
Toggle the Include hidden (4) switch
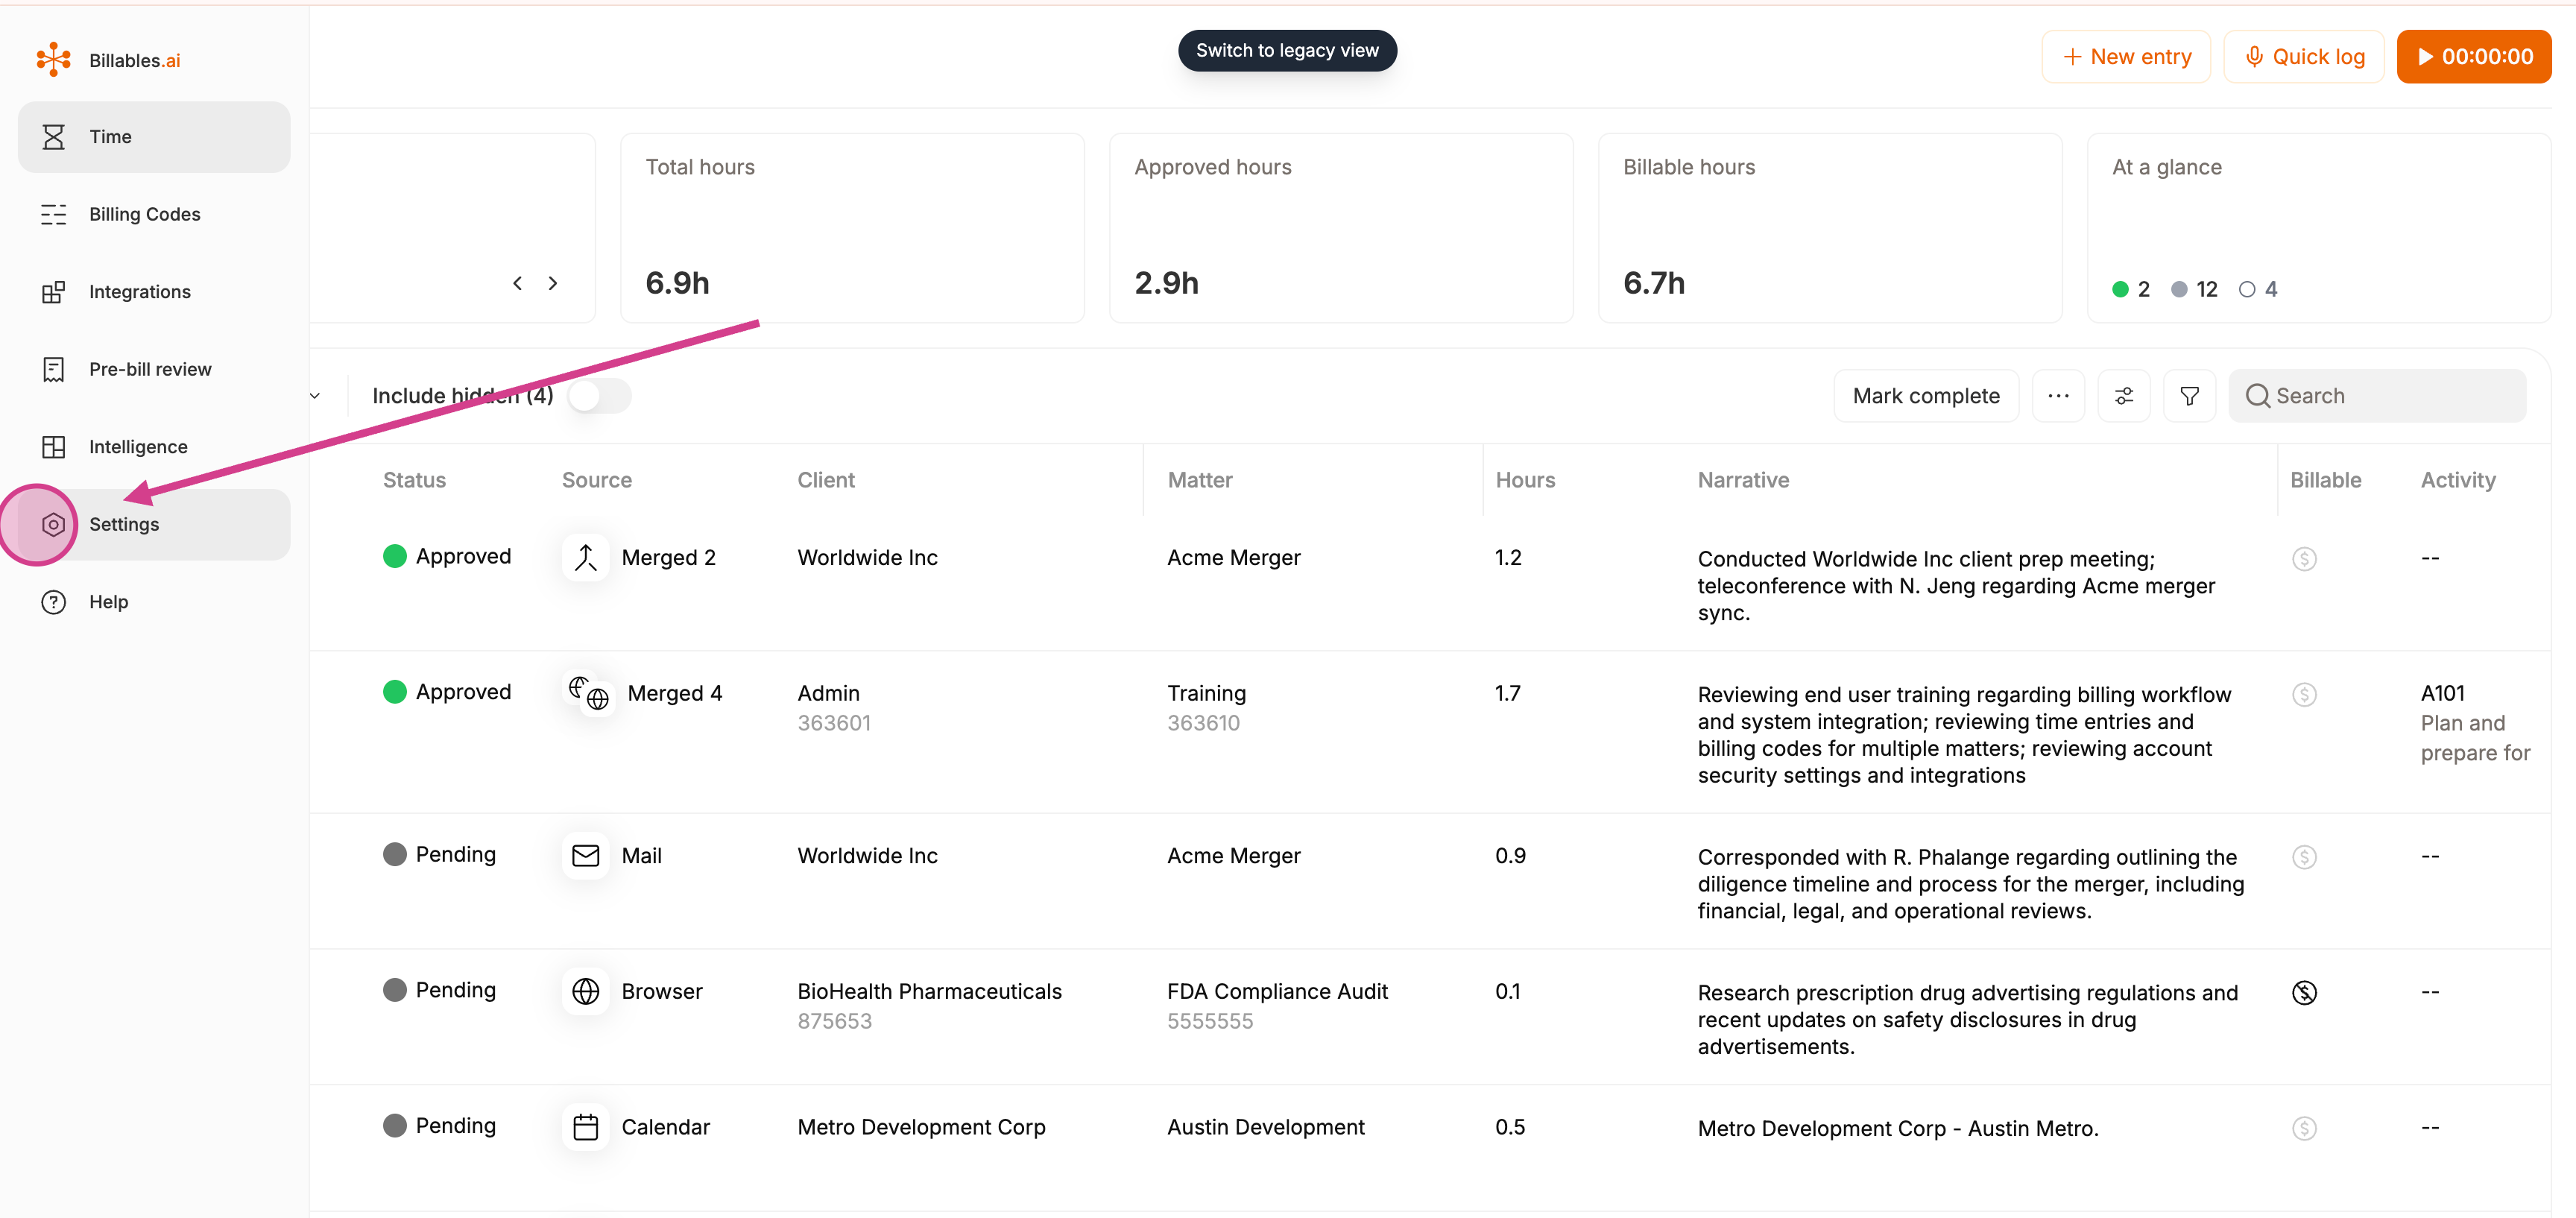pyautogui.click(x=599, y=396)
